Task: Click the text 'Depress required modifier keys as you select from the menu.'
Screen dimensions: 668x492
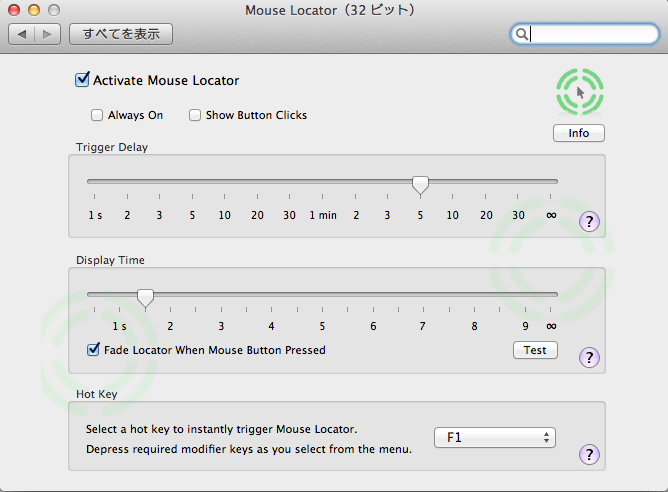Action: tap(249, 449)
